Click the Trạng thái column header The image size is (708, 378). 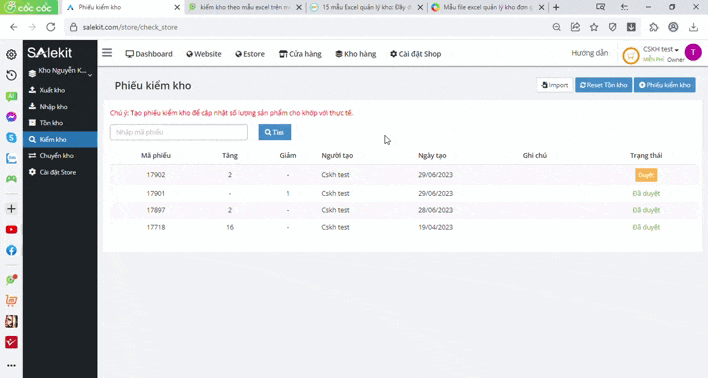[646, 155]
